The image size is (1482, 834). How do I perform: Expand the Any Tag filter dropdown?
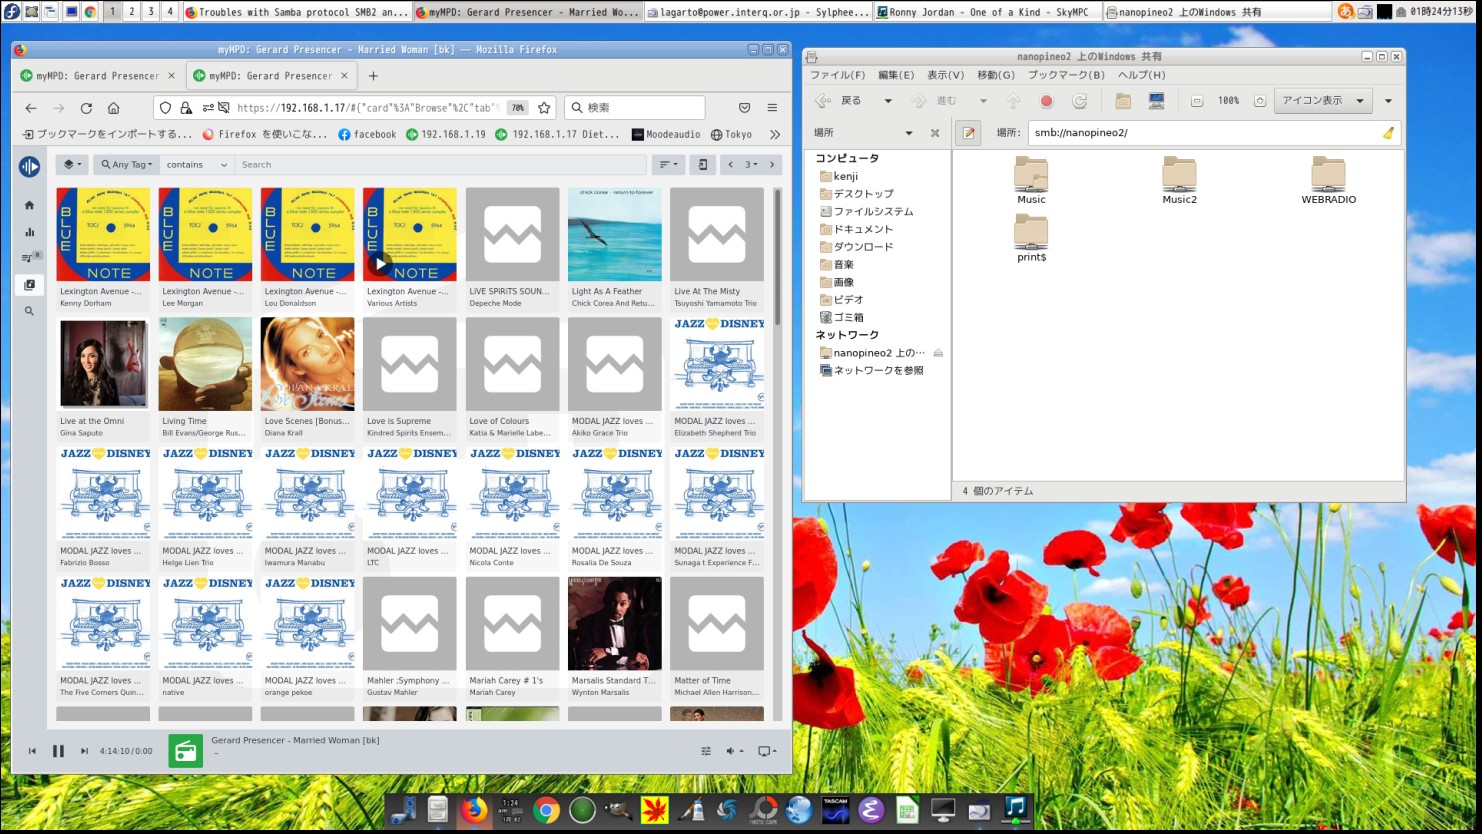coord(127,165)
